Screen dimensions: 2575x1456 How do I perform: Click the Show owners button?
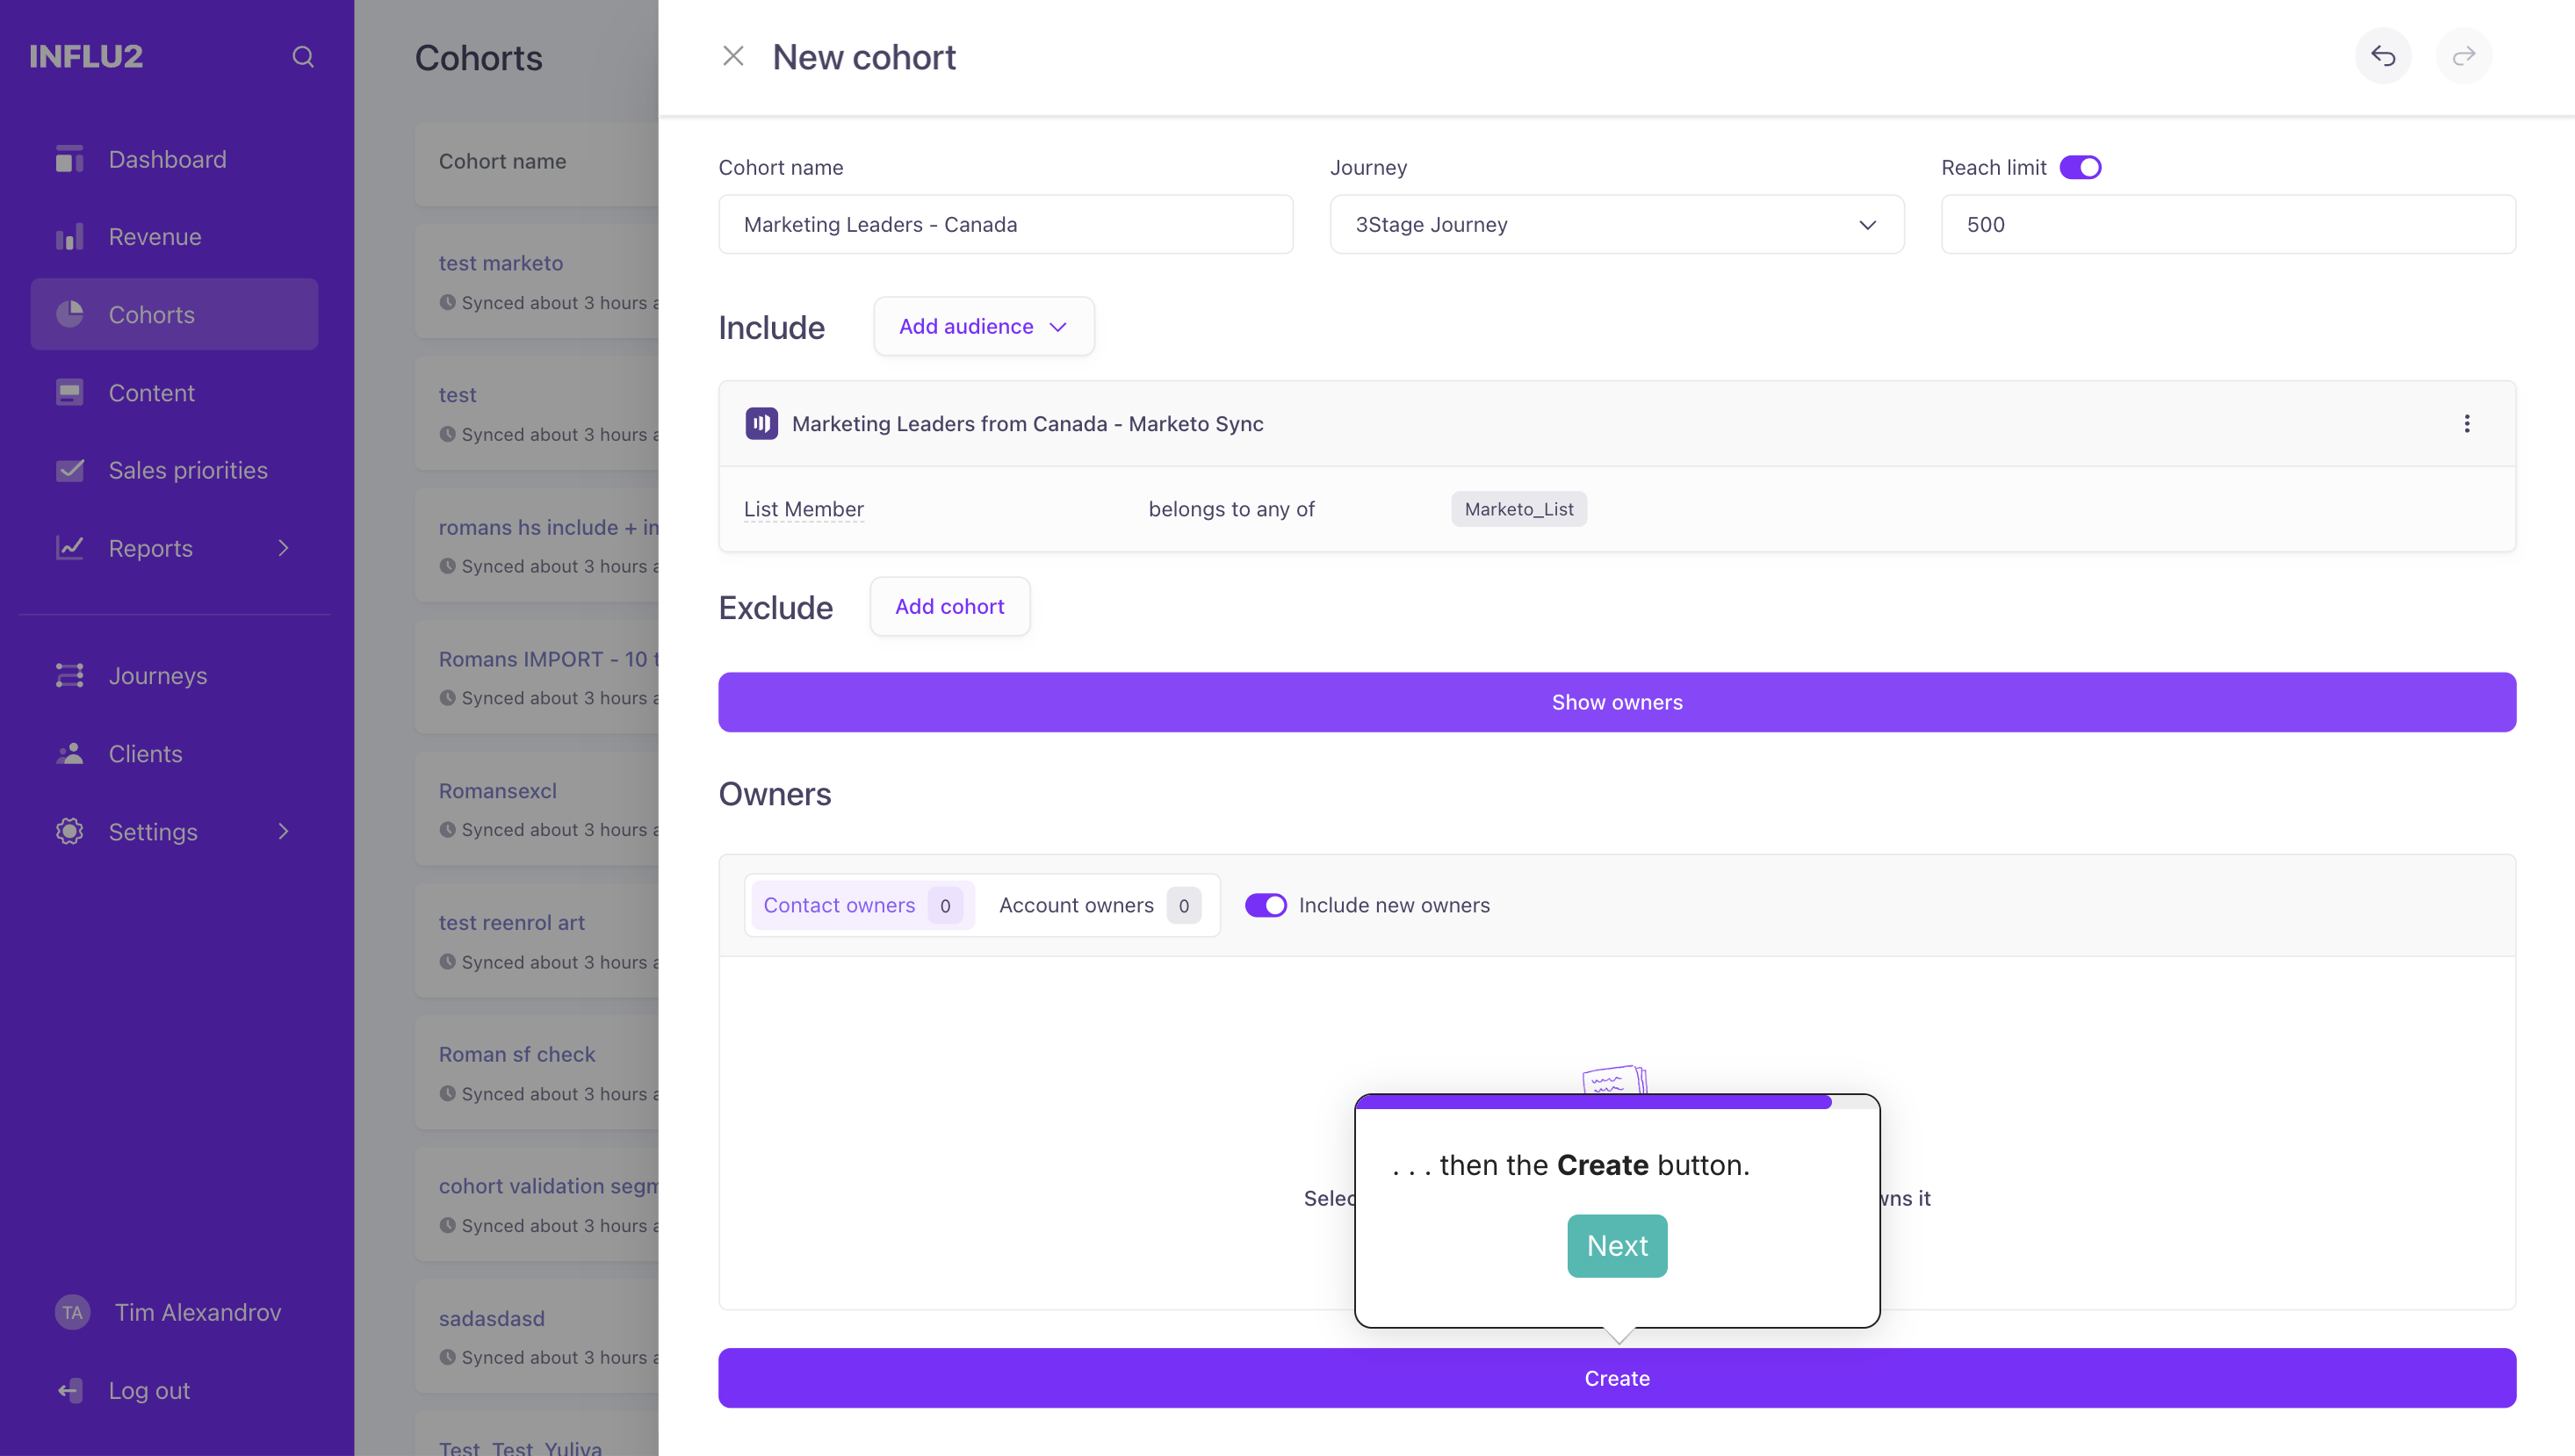click(1617, 702)
